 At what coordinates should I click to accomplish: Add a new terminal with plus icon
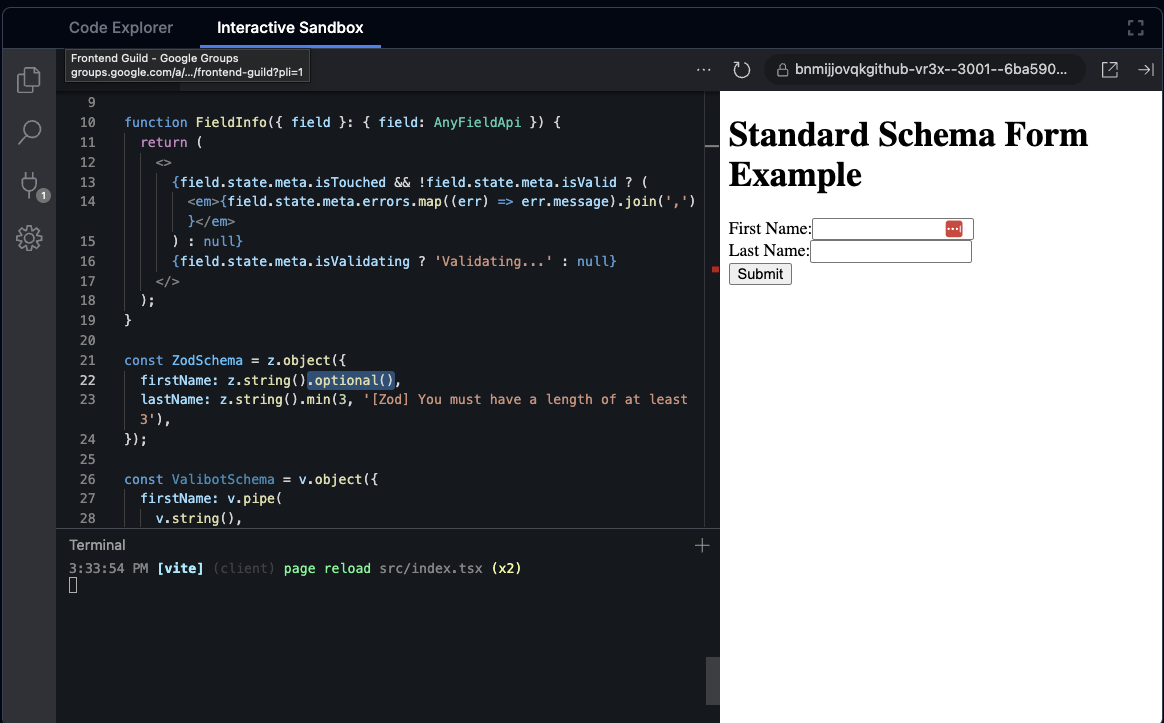[x=702, y=546]
